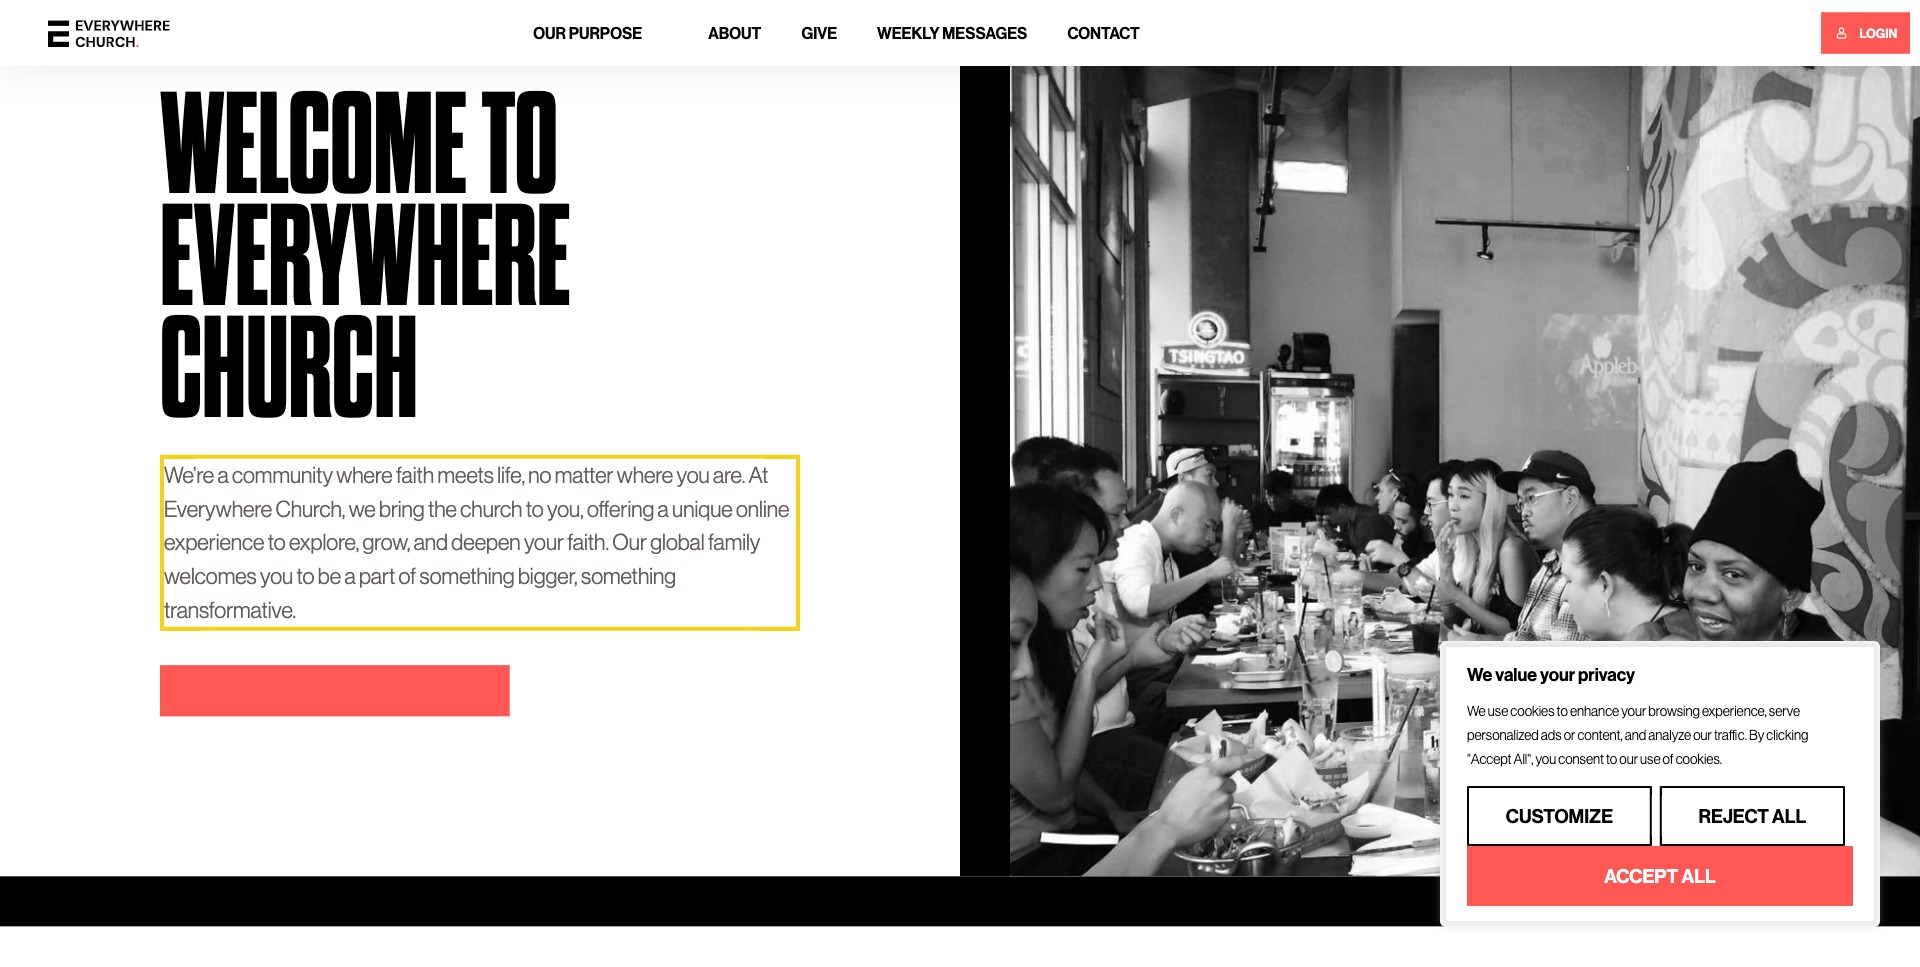Click the cookie description text
This screenshot has height=967, width=1920.
pos(1637,735)
